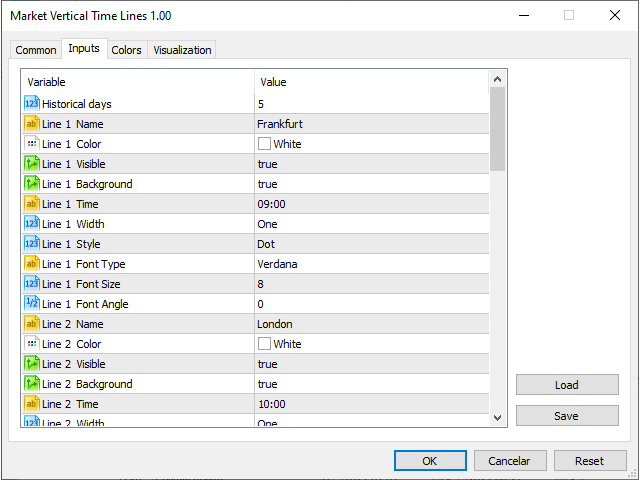640x480 pixels.
Task: Click the string icon beside Line 1 Time
Action: coord(32,204)
